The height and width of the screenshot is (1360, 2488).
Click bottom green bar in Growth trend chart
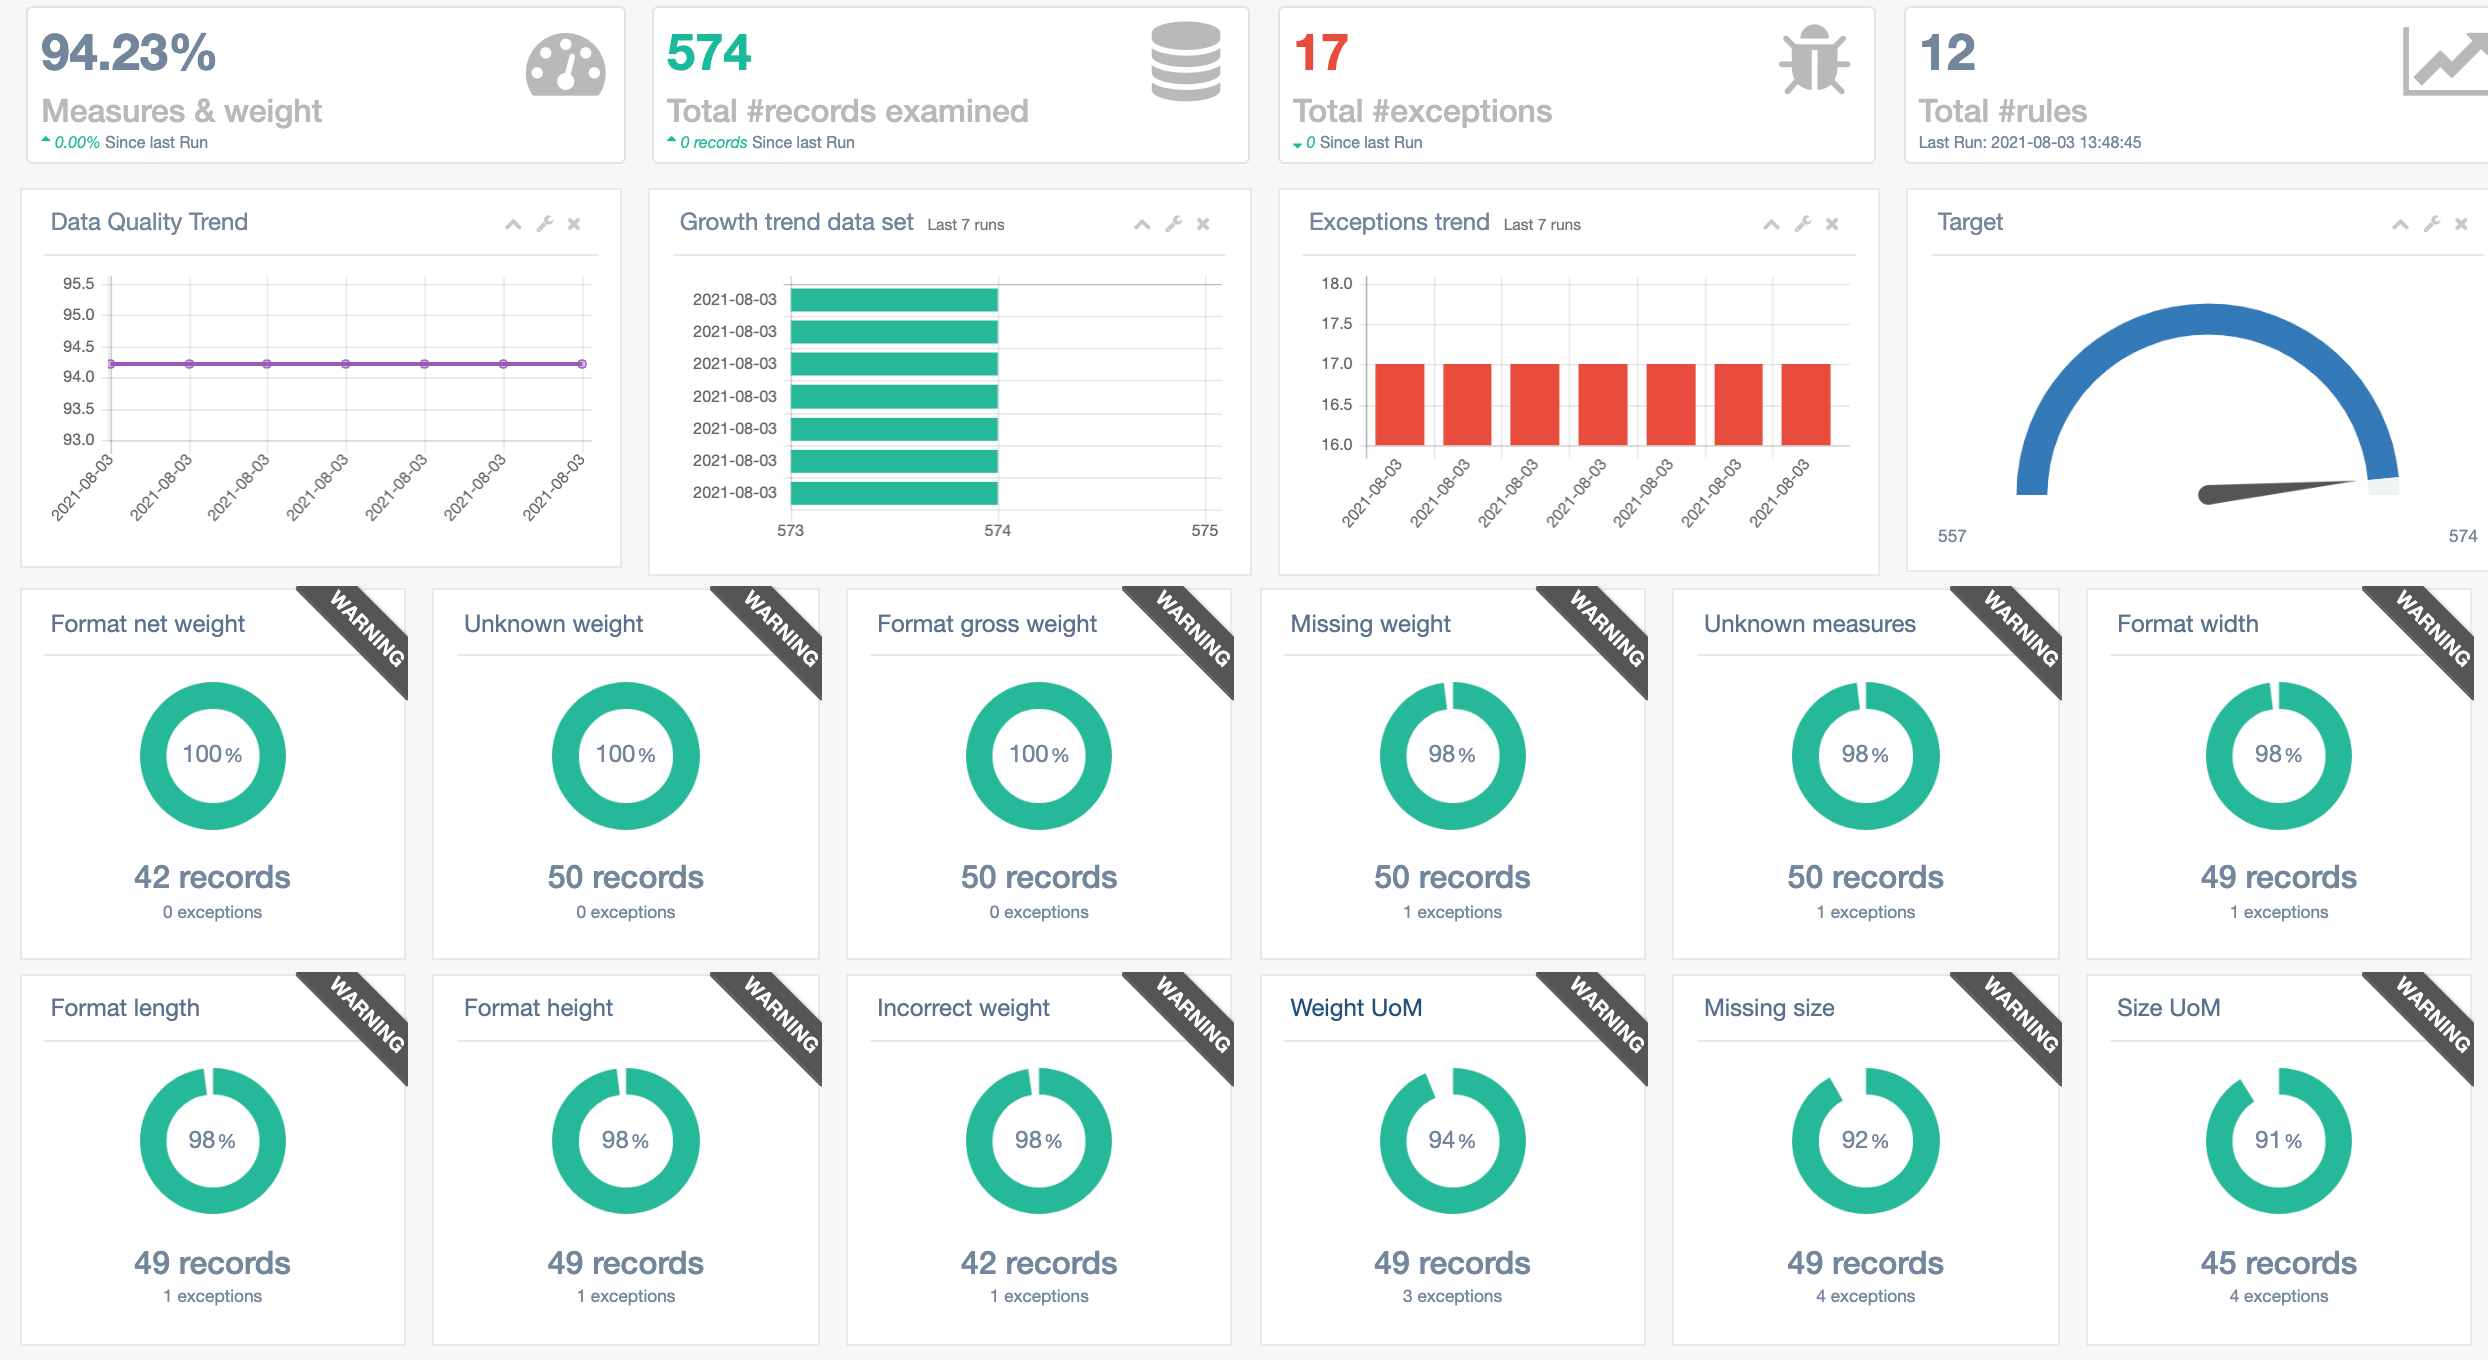[894, 493]
